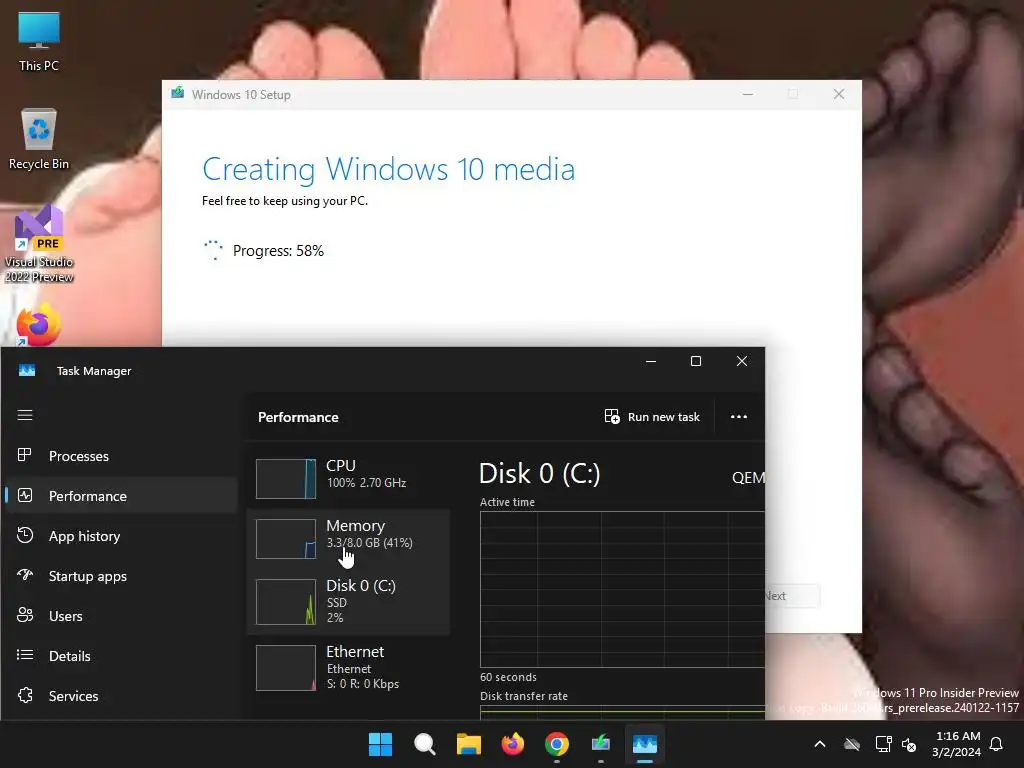
Task: Click the Users people icon
Action: coord(25,615)
